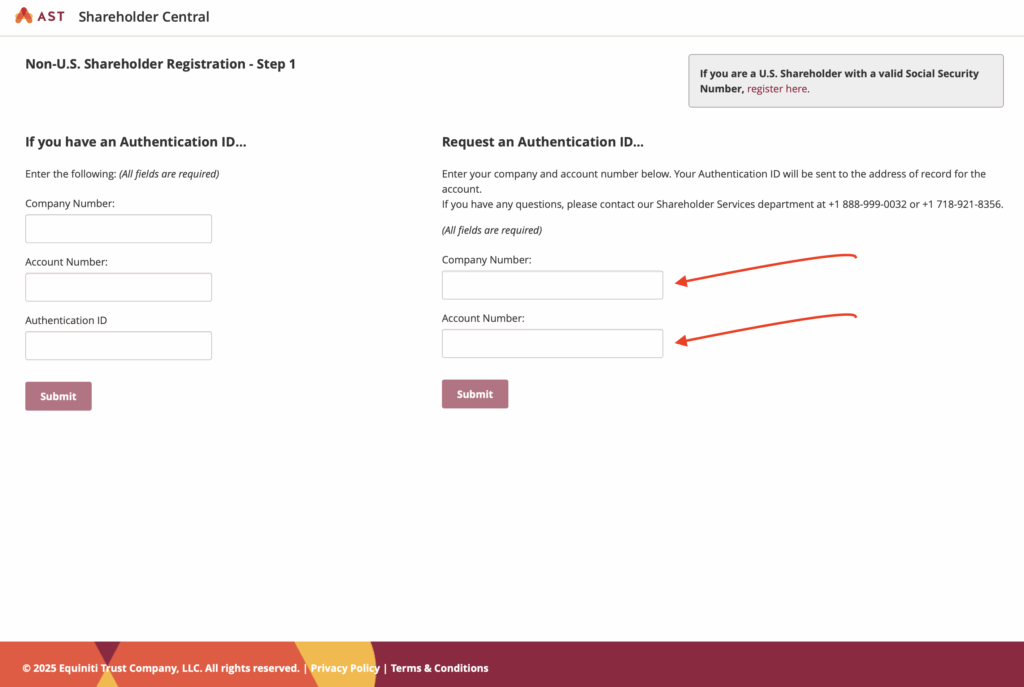1024x687 pixels.
Task: Click the 'Request an Authentication ID...' heading
Action: [543, 142]
